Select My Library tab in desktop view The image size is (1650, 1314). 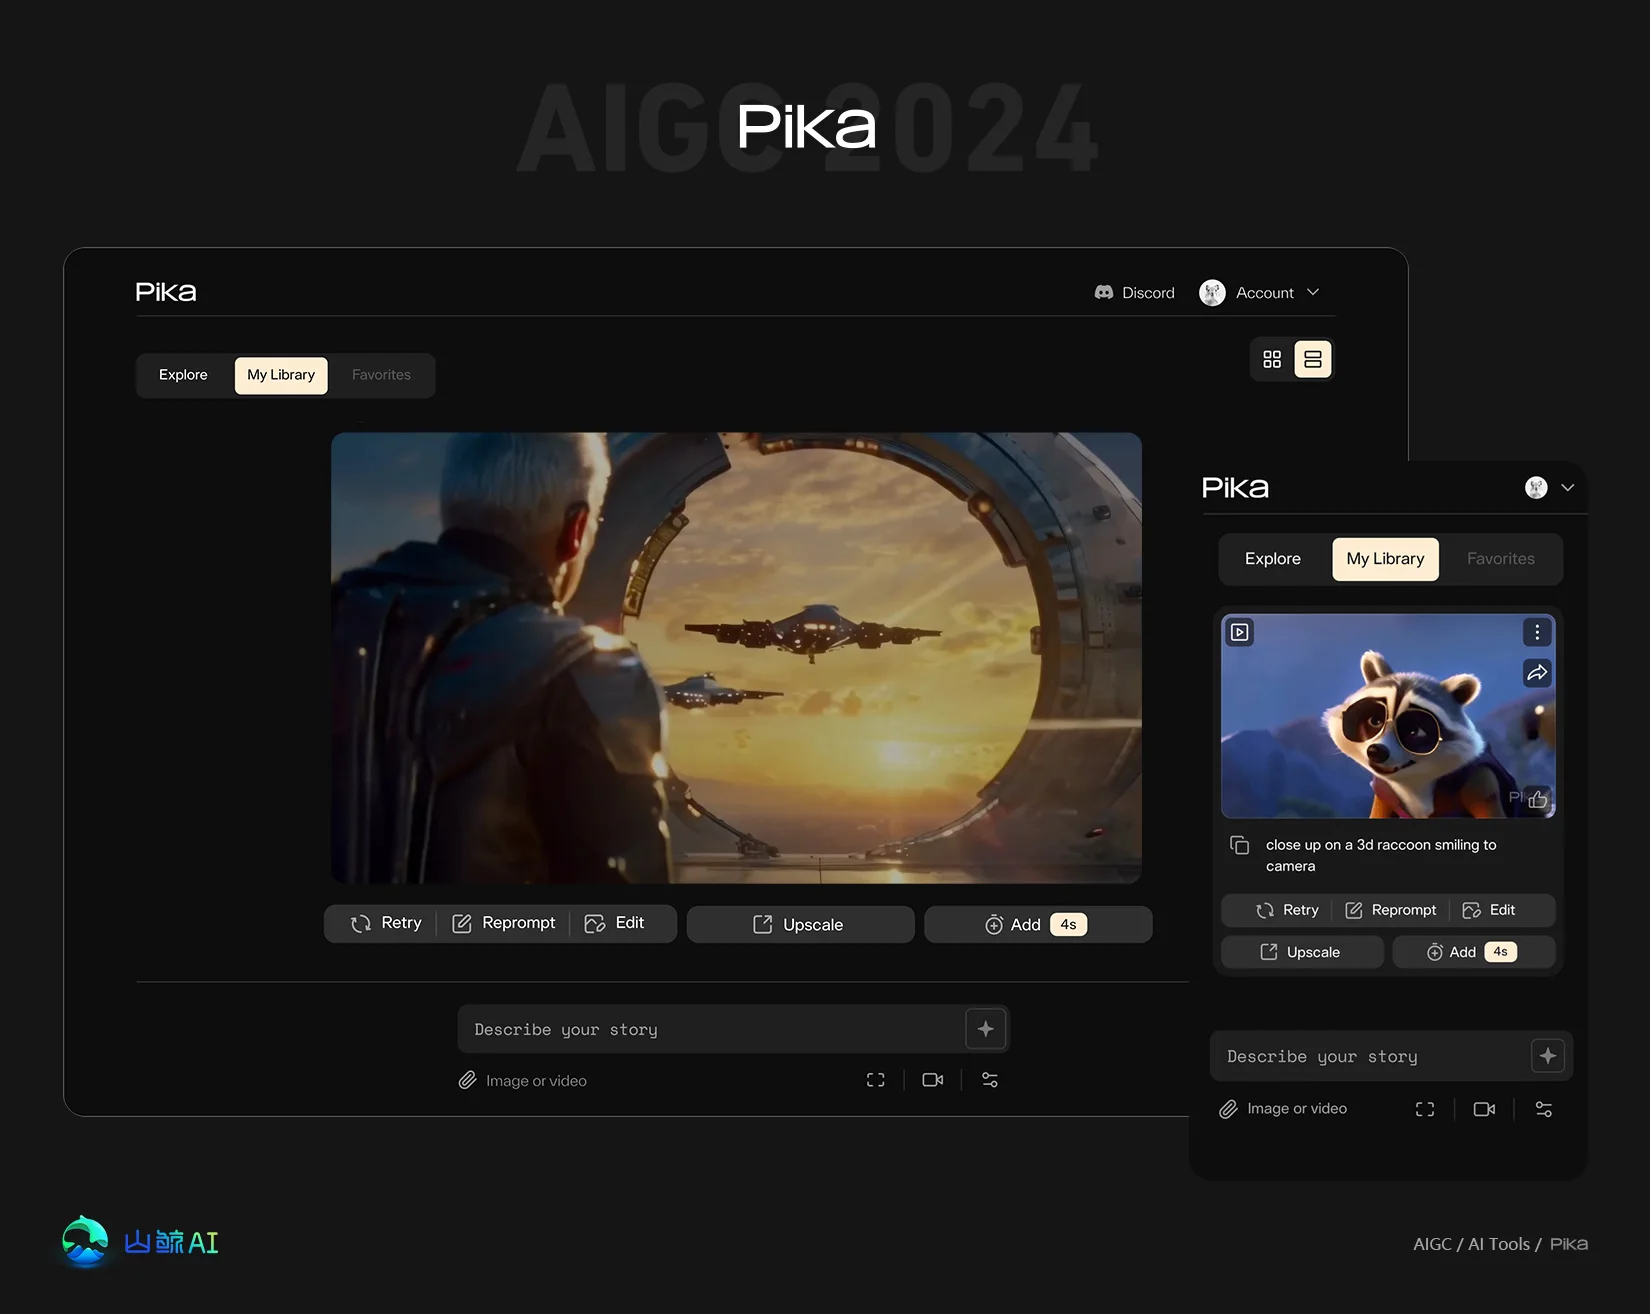pyautogui.click(x=281, y=375)
